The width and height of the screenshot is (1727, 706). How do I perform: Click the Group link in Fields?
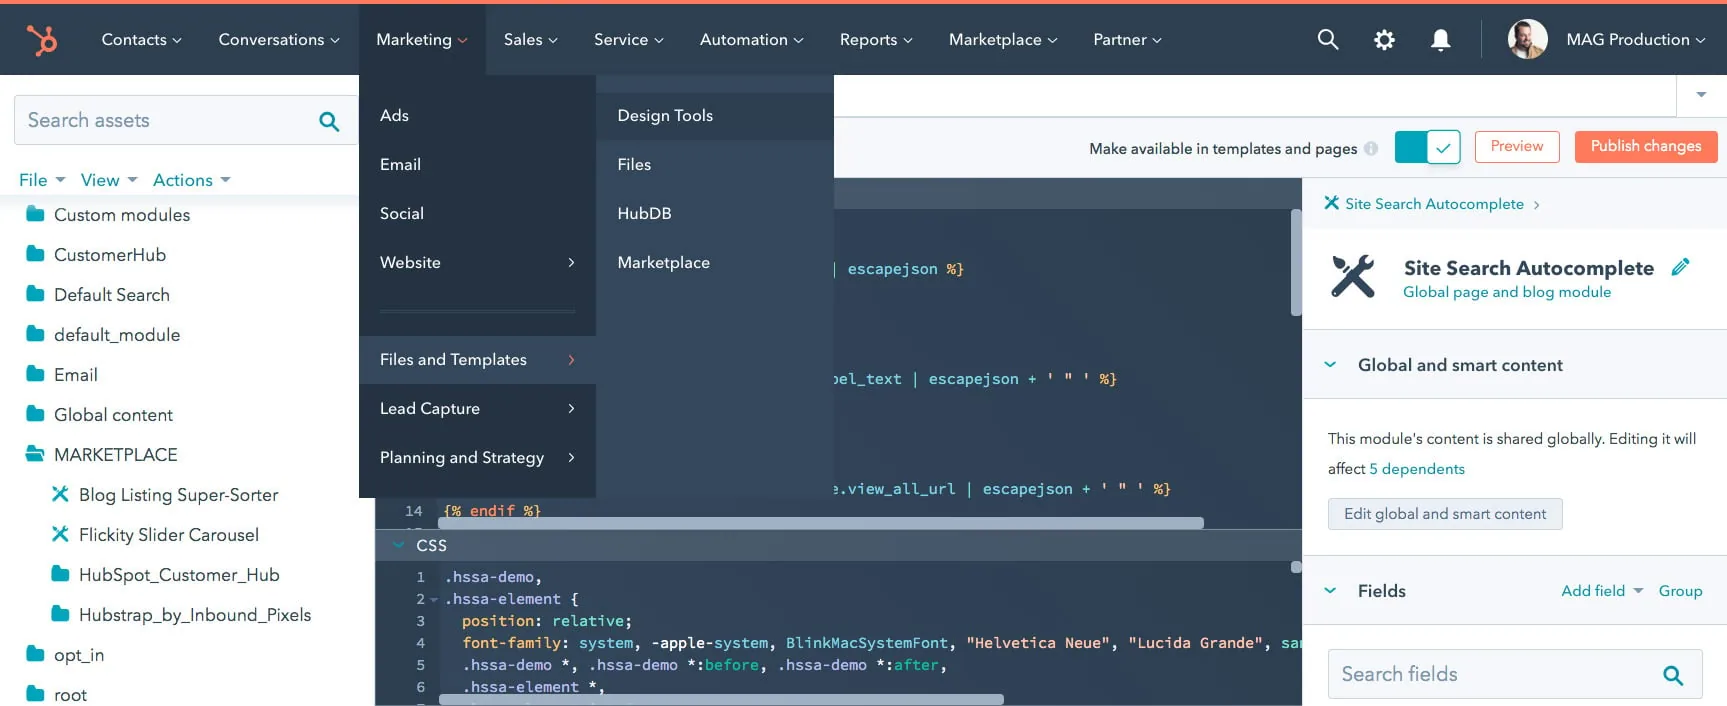pos(1680,591)
